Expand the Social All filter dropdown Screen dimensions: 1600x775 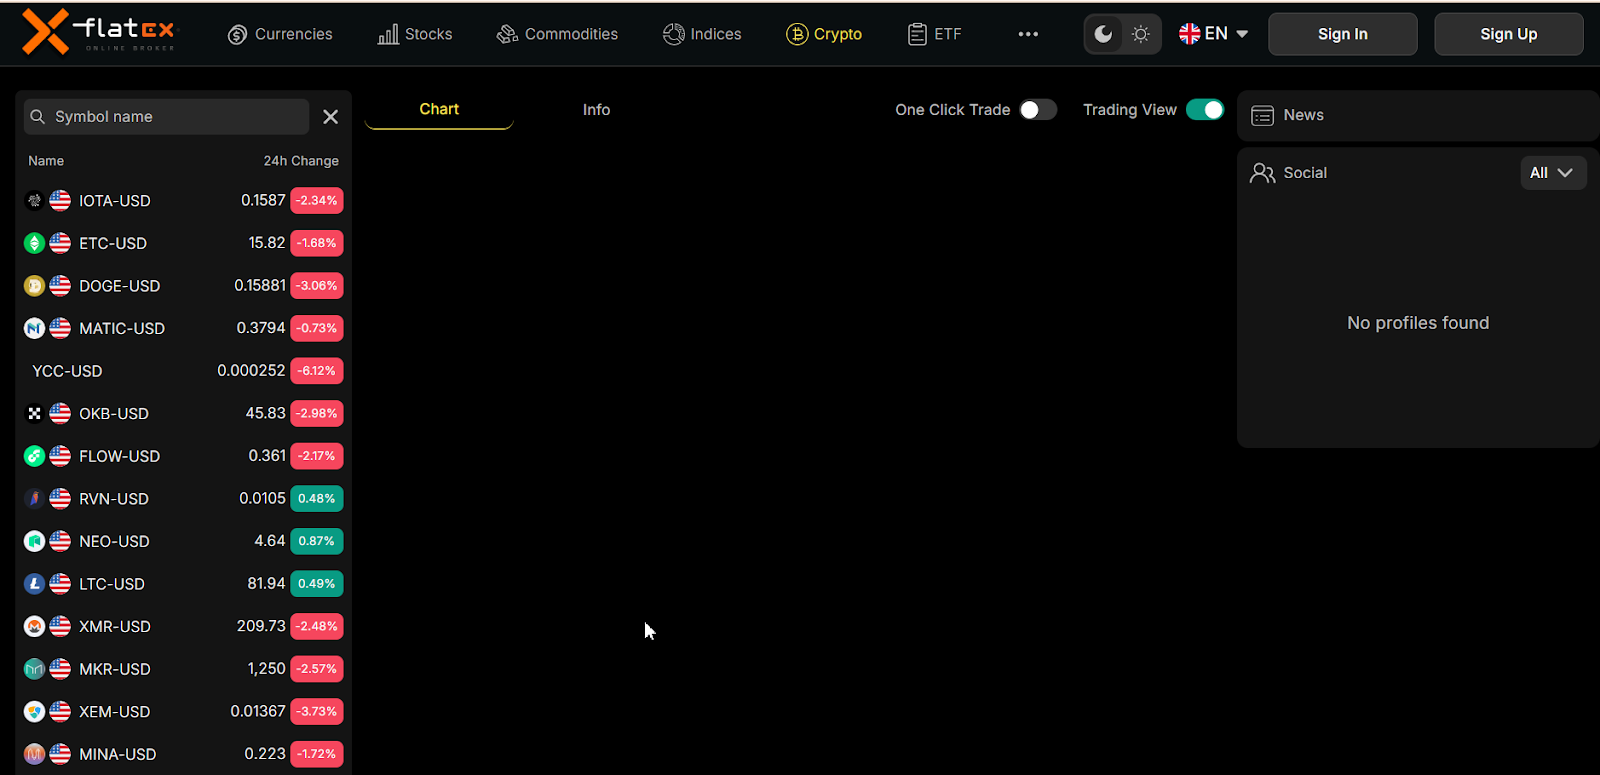pyautogui.click(x=1552, y=173)
